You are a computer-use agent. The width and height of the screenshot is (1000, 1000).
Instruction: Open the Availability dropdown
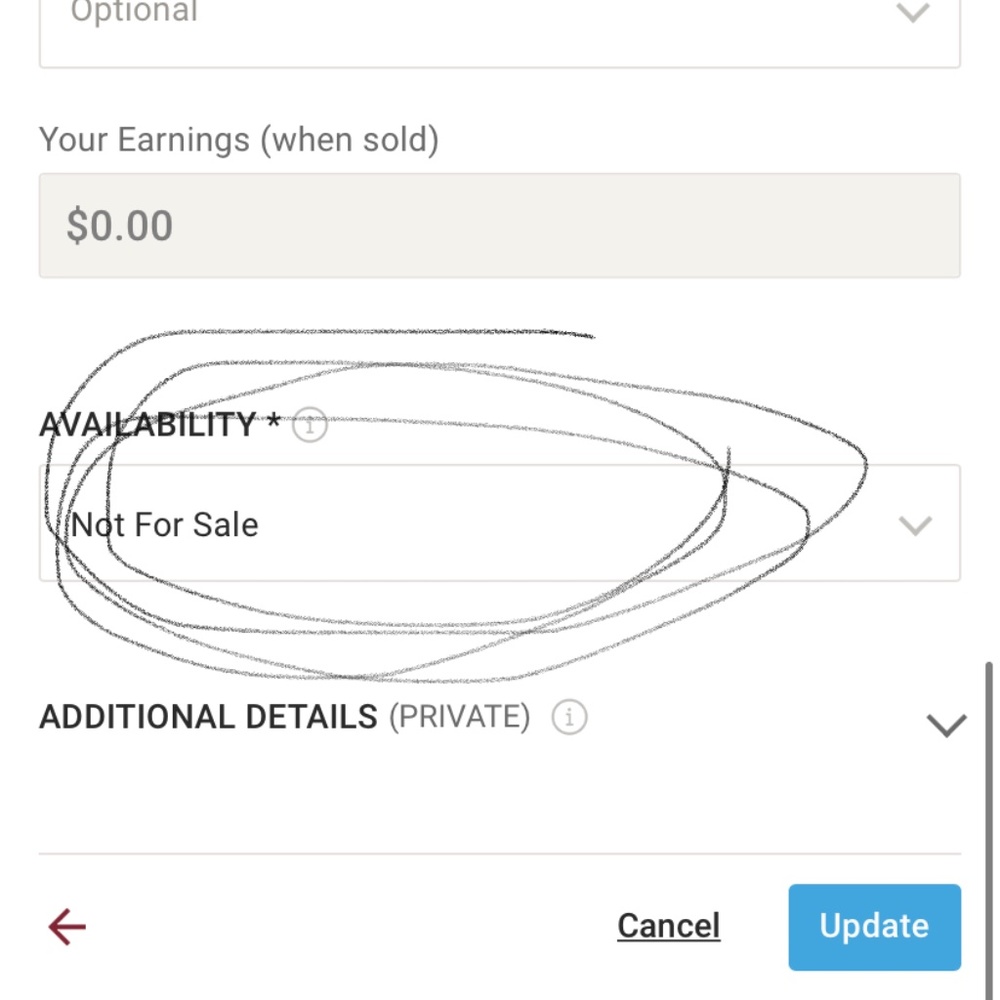tap(500, 523)
